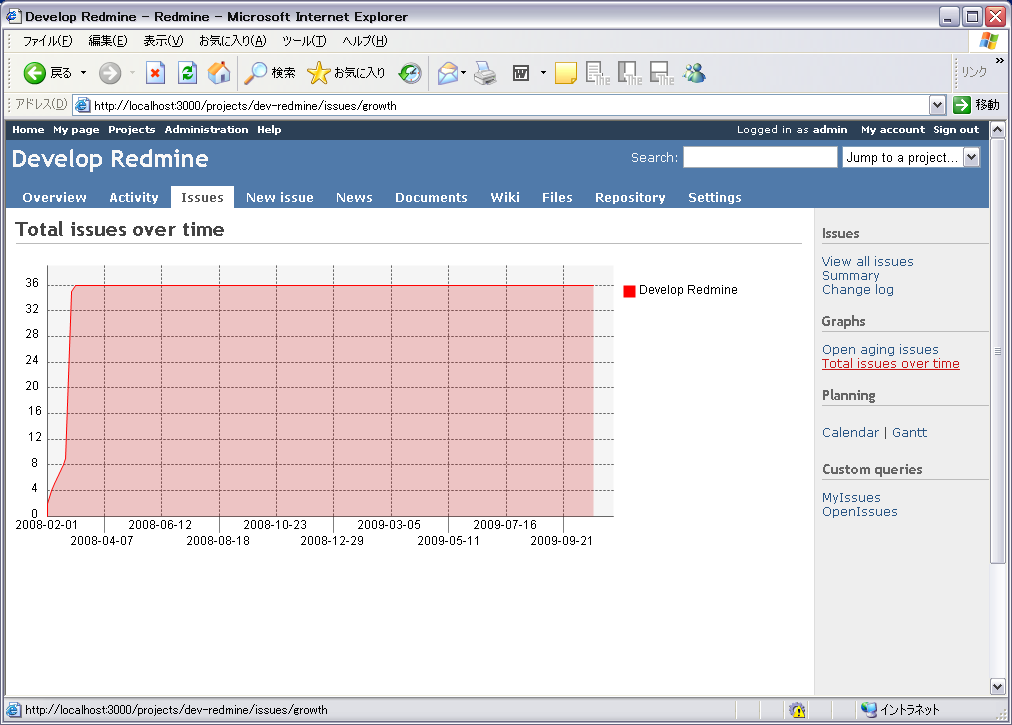Open the New issue tab

pyautogui.click(x=279, y=198)
